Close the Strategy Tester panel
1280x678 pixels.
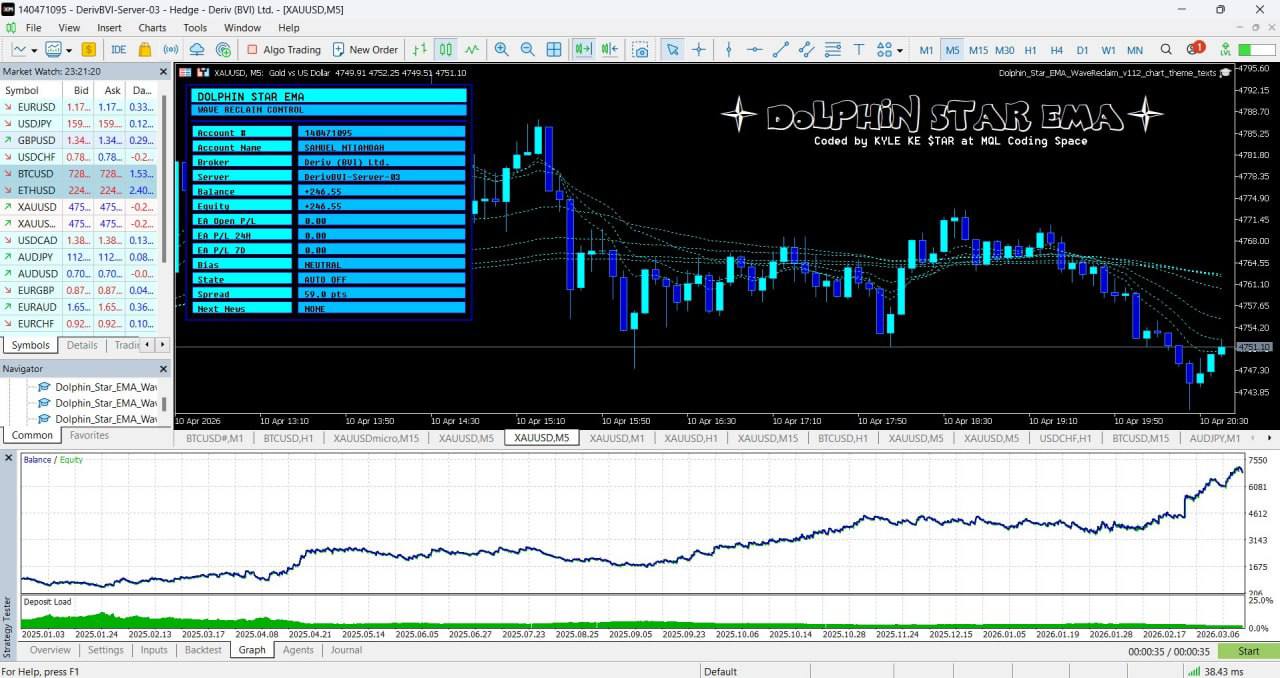click(x=9, y=458)
